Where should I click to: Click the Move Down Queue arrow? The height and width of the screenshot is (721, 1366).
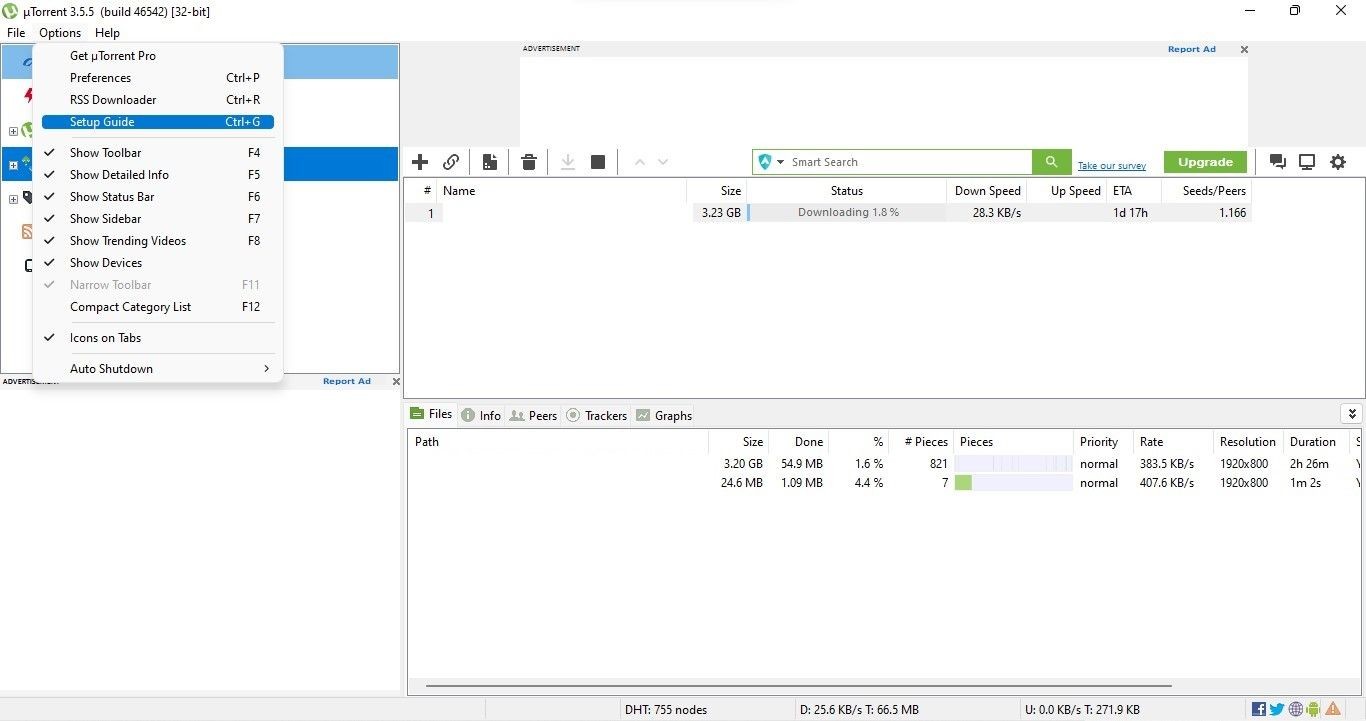[x=662, y=162]
